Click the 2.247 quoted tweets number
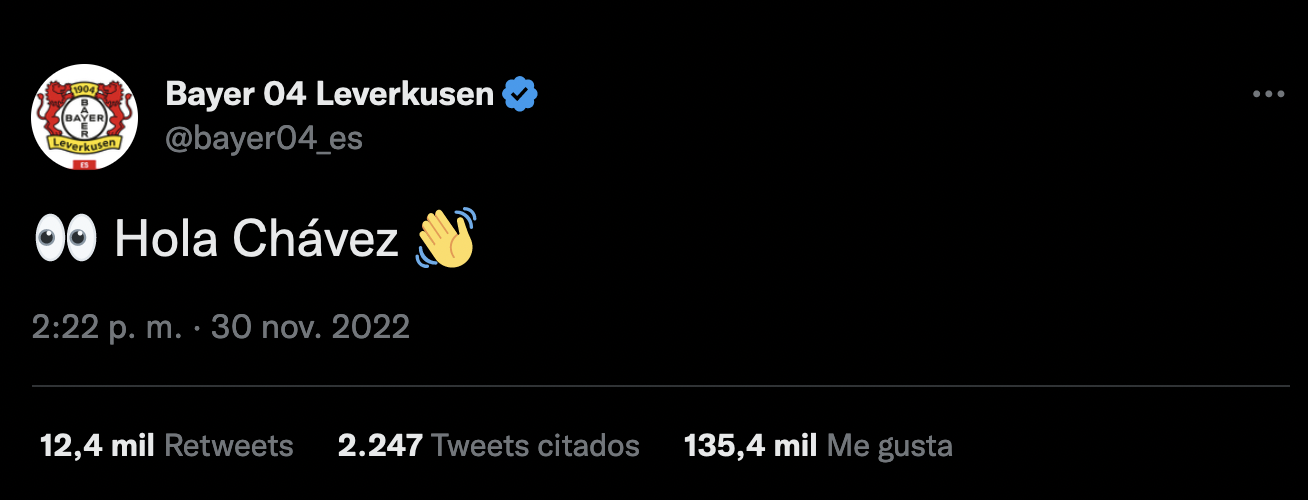This screenshot has width=1308, height=500. [380, 445]
